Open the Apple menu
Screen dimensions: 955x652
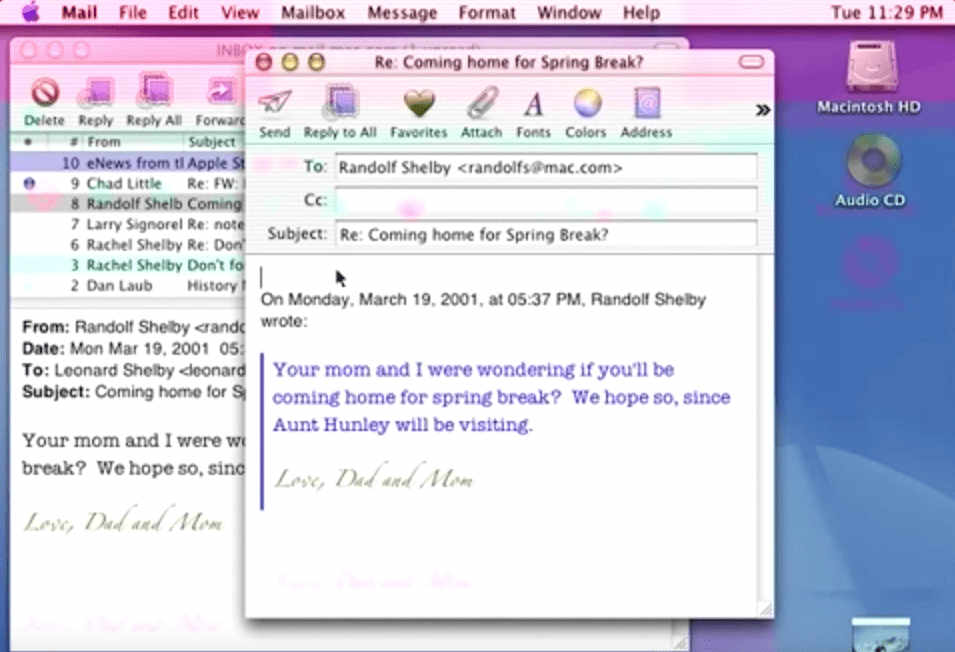pos(30,12)
